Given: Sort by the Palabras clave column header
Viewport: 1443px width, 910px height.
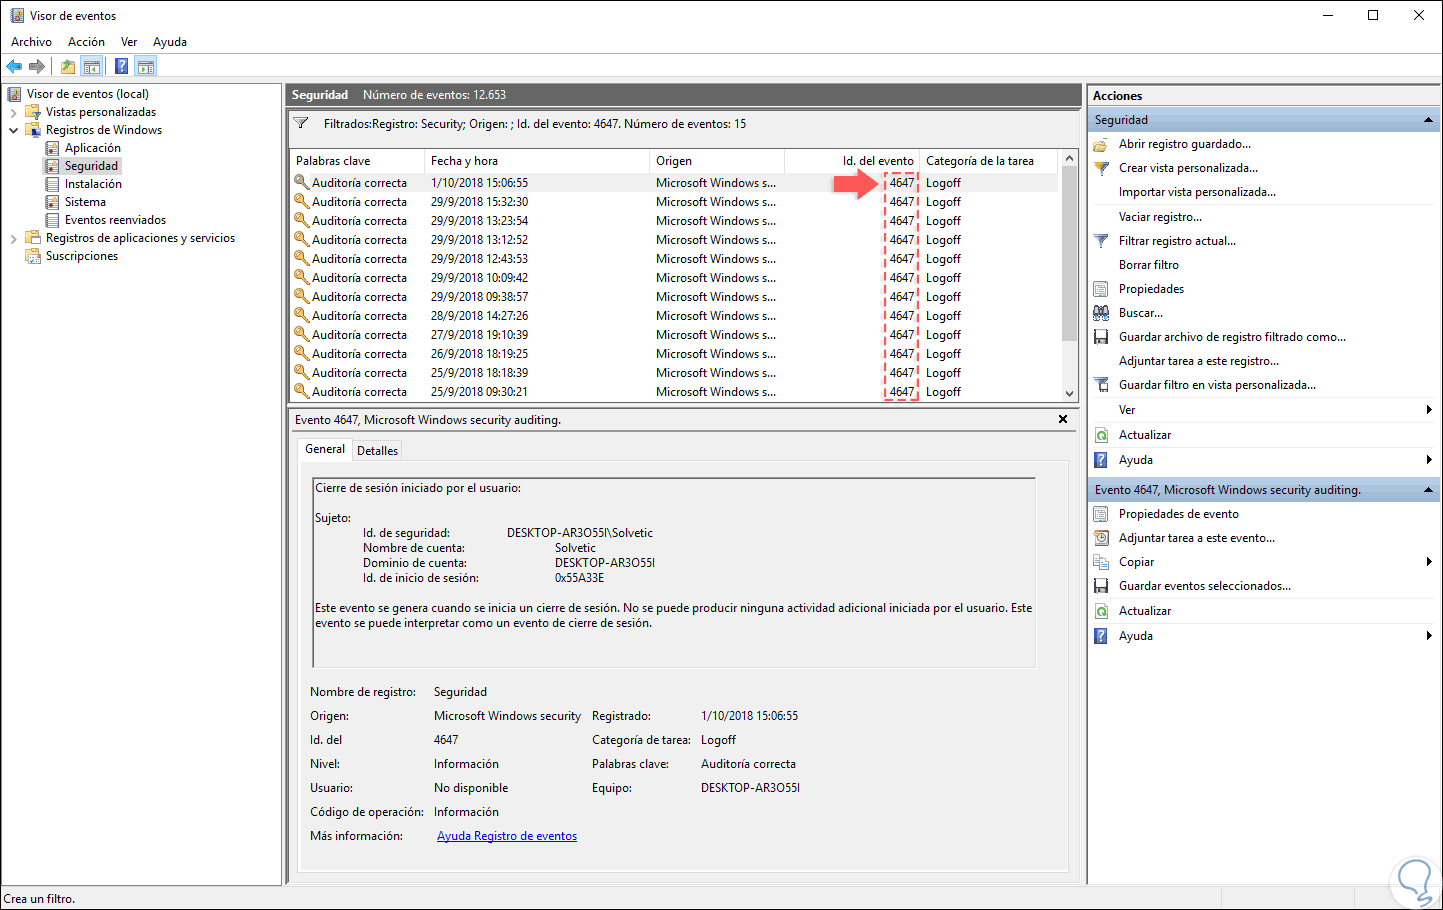Looking at the screenshot, I should tap(357, 161).
